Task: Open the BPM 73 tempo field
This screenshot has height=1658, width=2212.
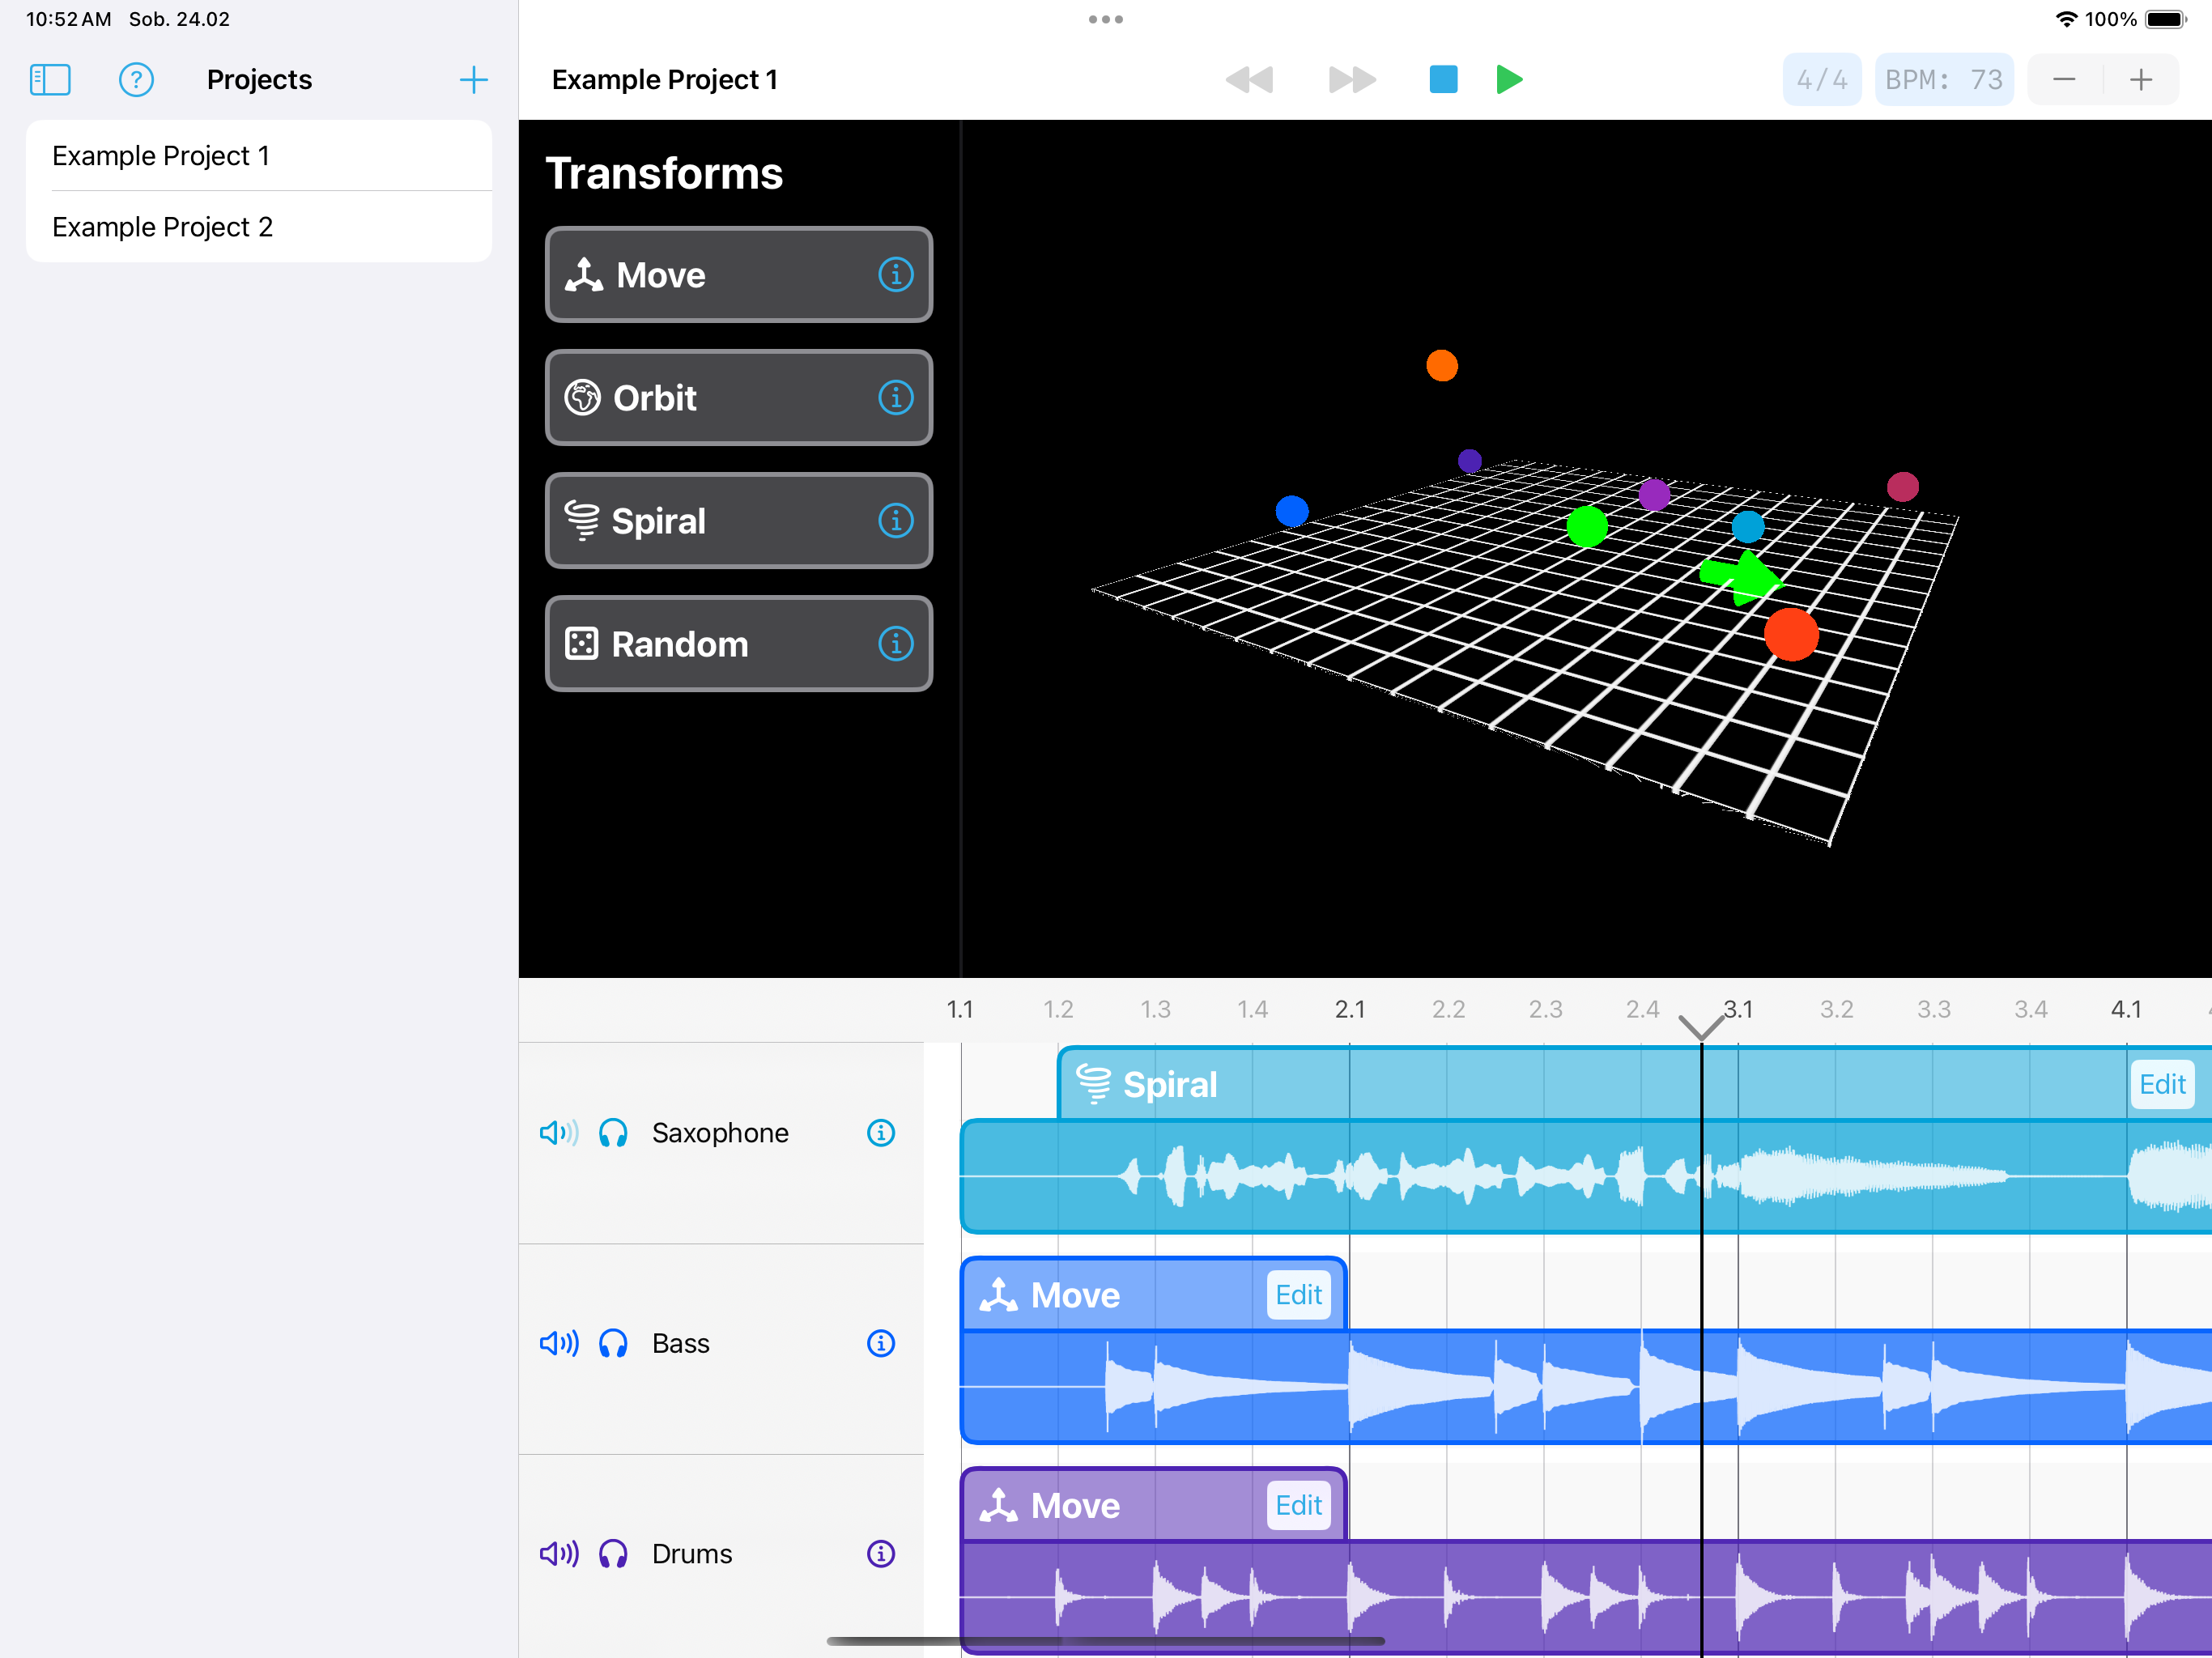Action: coord(1943,79)
